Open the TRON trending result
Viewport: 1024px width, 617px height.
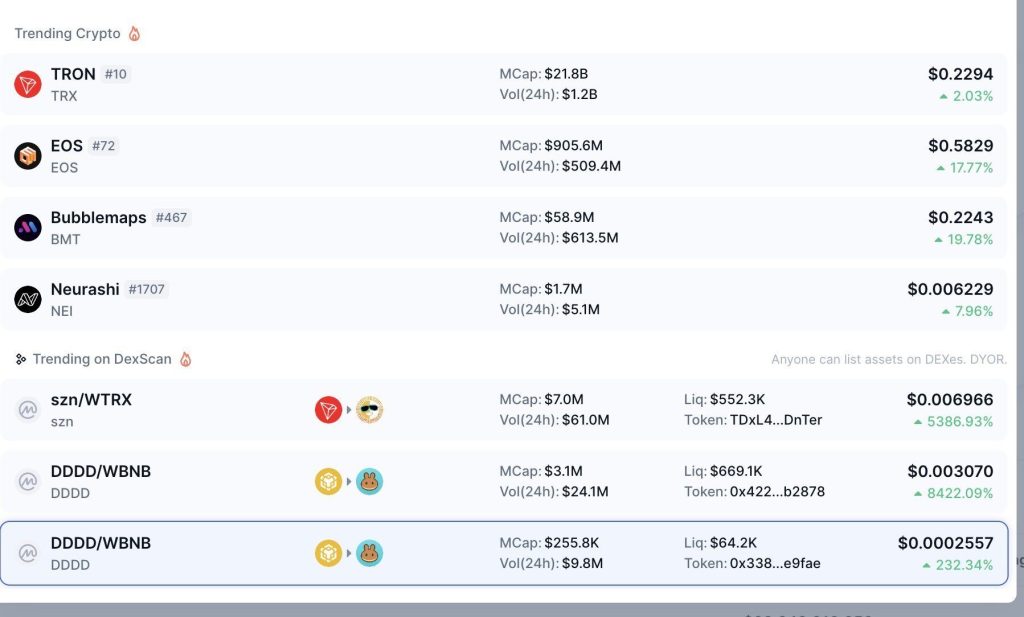(504, 84)
